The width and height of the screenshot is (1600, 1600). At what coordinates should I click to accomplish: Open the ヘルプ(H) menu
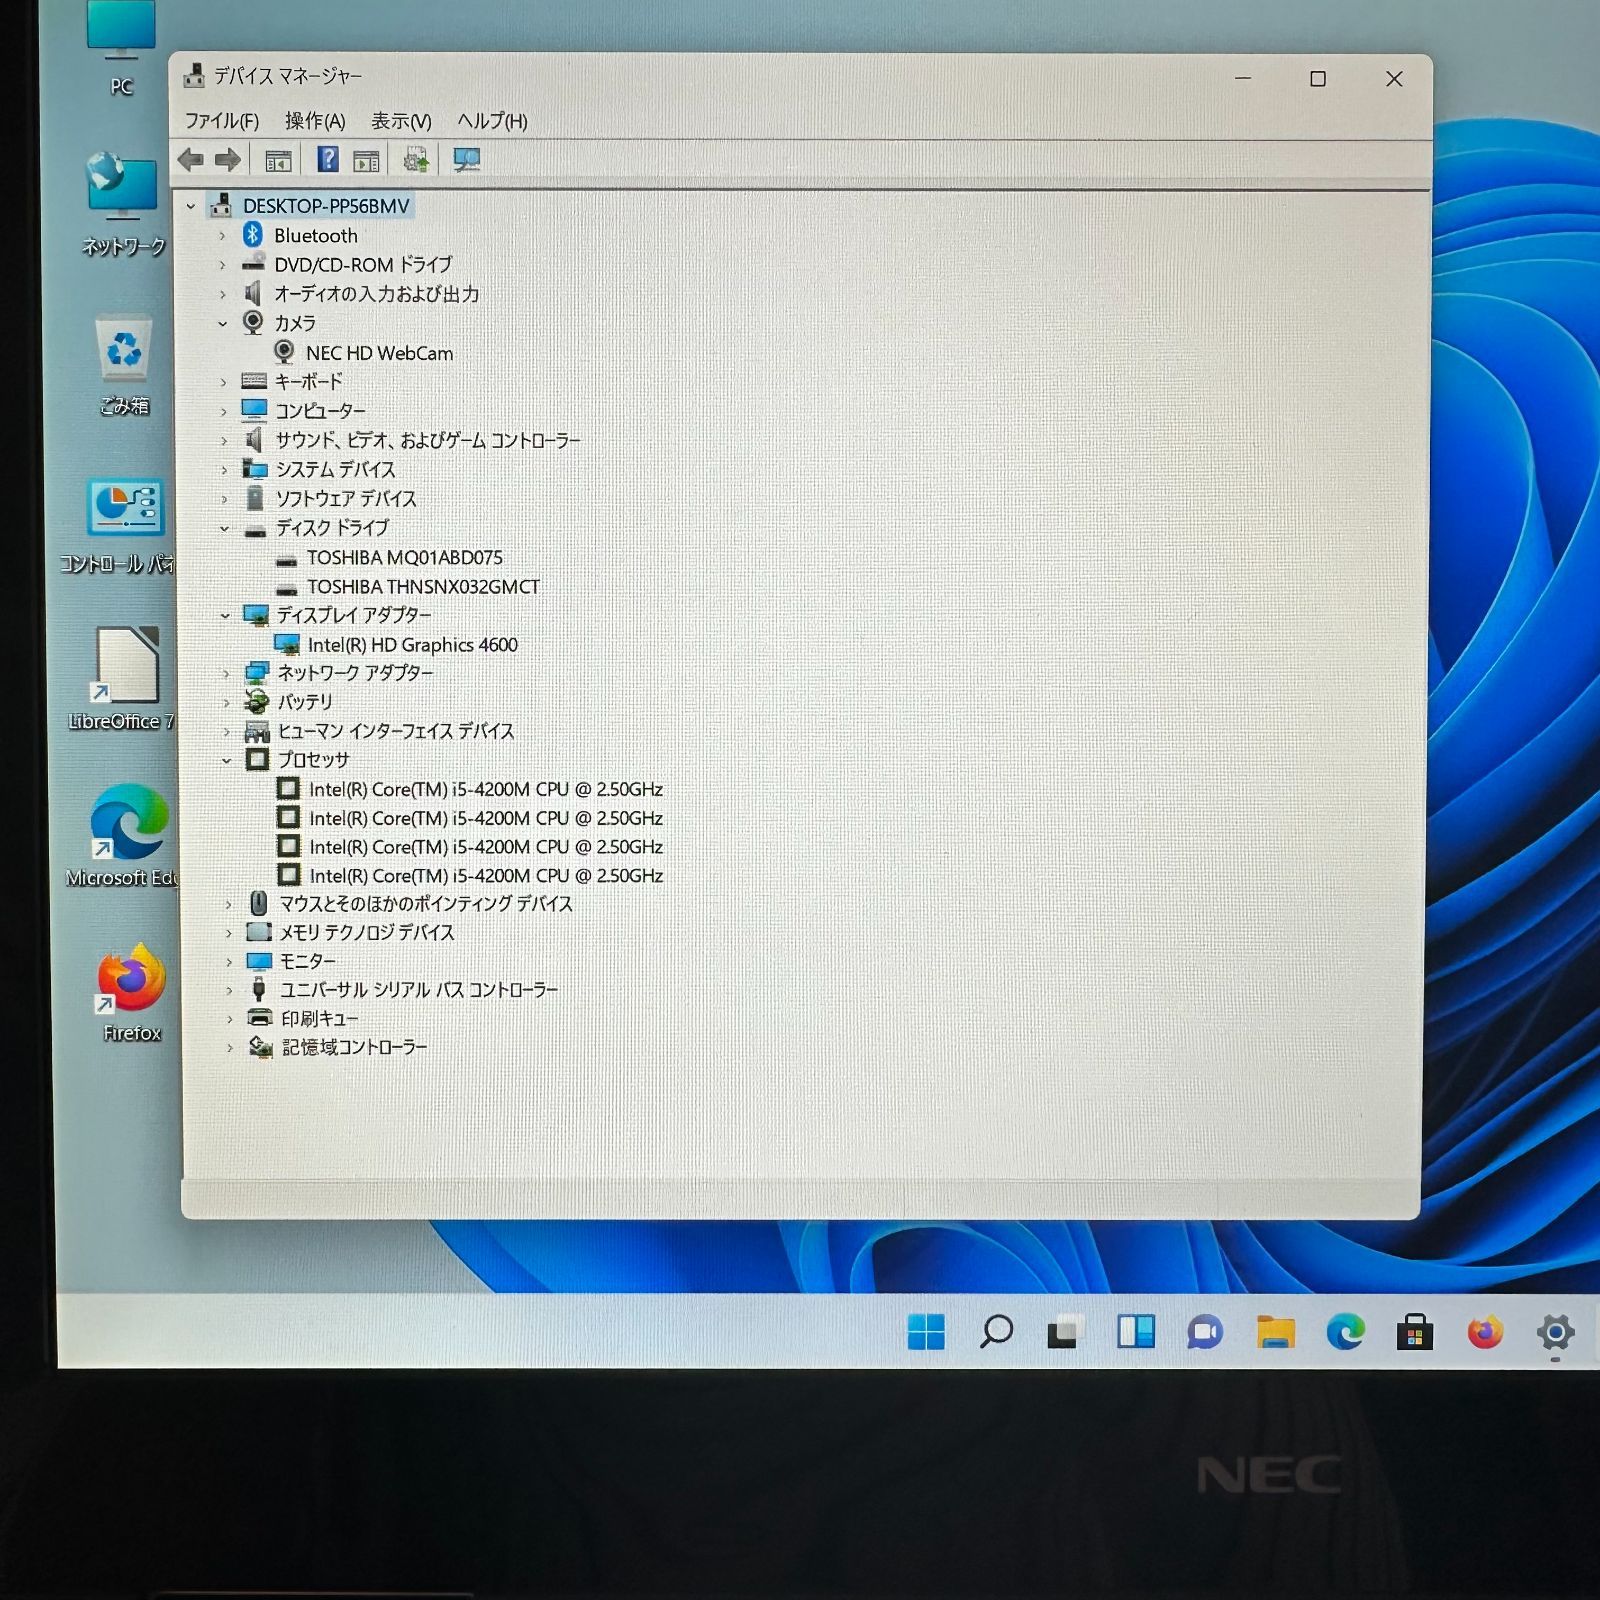tap(492, 121)
